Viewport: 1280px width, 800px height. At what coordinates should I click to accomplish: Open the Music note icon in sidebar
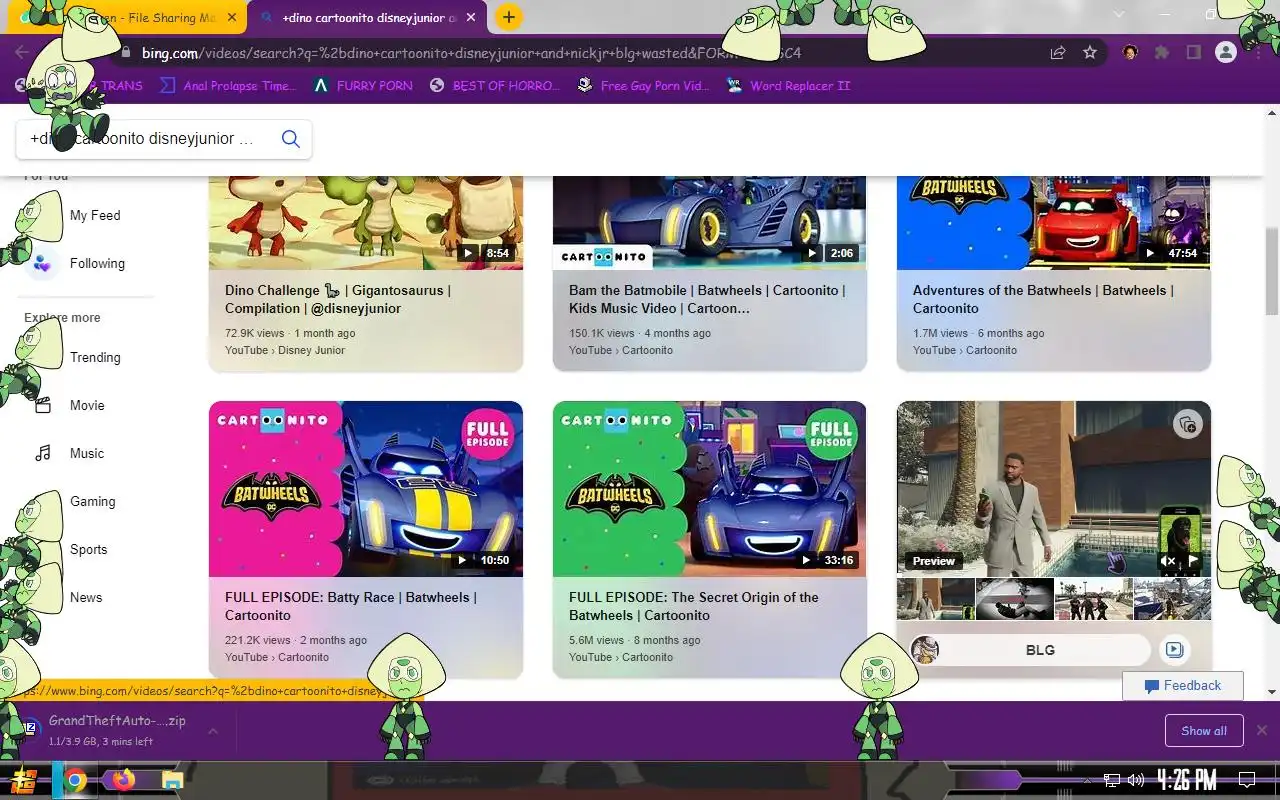pyautogui.click(x=42, y=453)
